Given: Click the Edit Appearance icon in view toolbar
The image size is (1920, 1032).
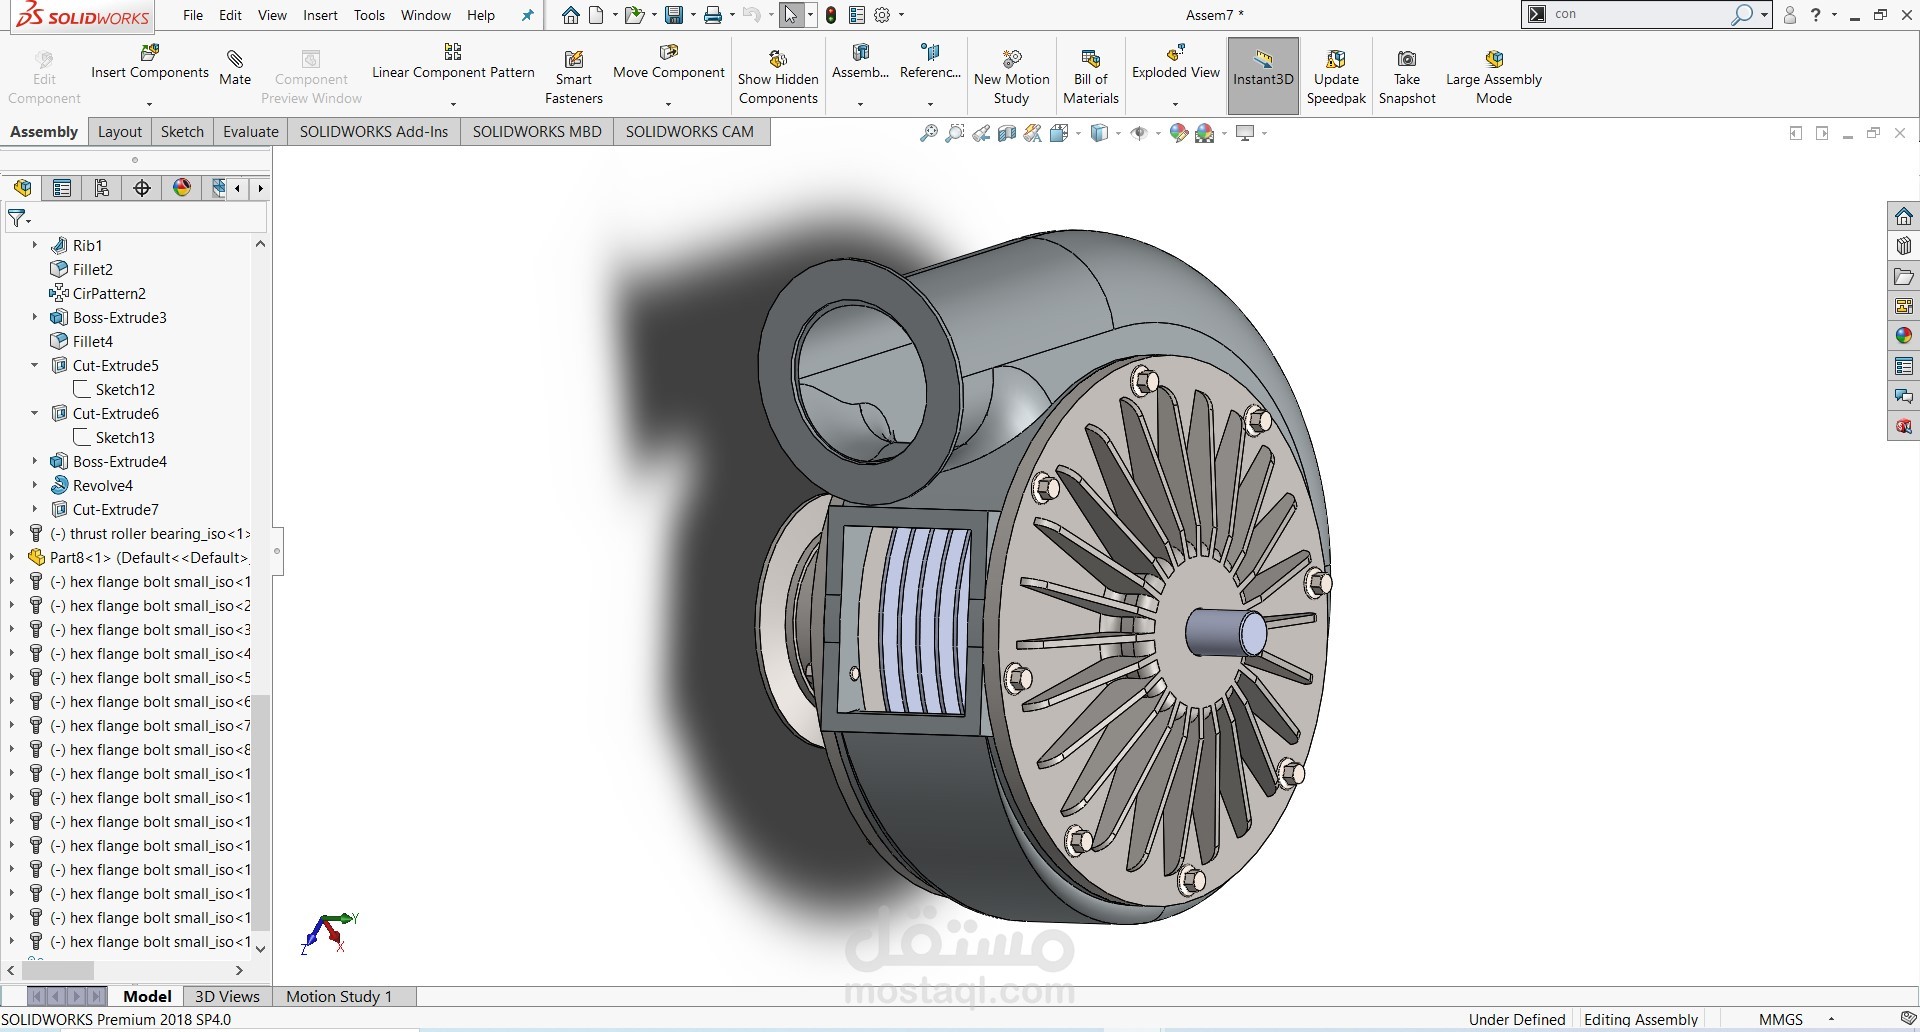Looking at the screenshot, I should point(1179,133).
